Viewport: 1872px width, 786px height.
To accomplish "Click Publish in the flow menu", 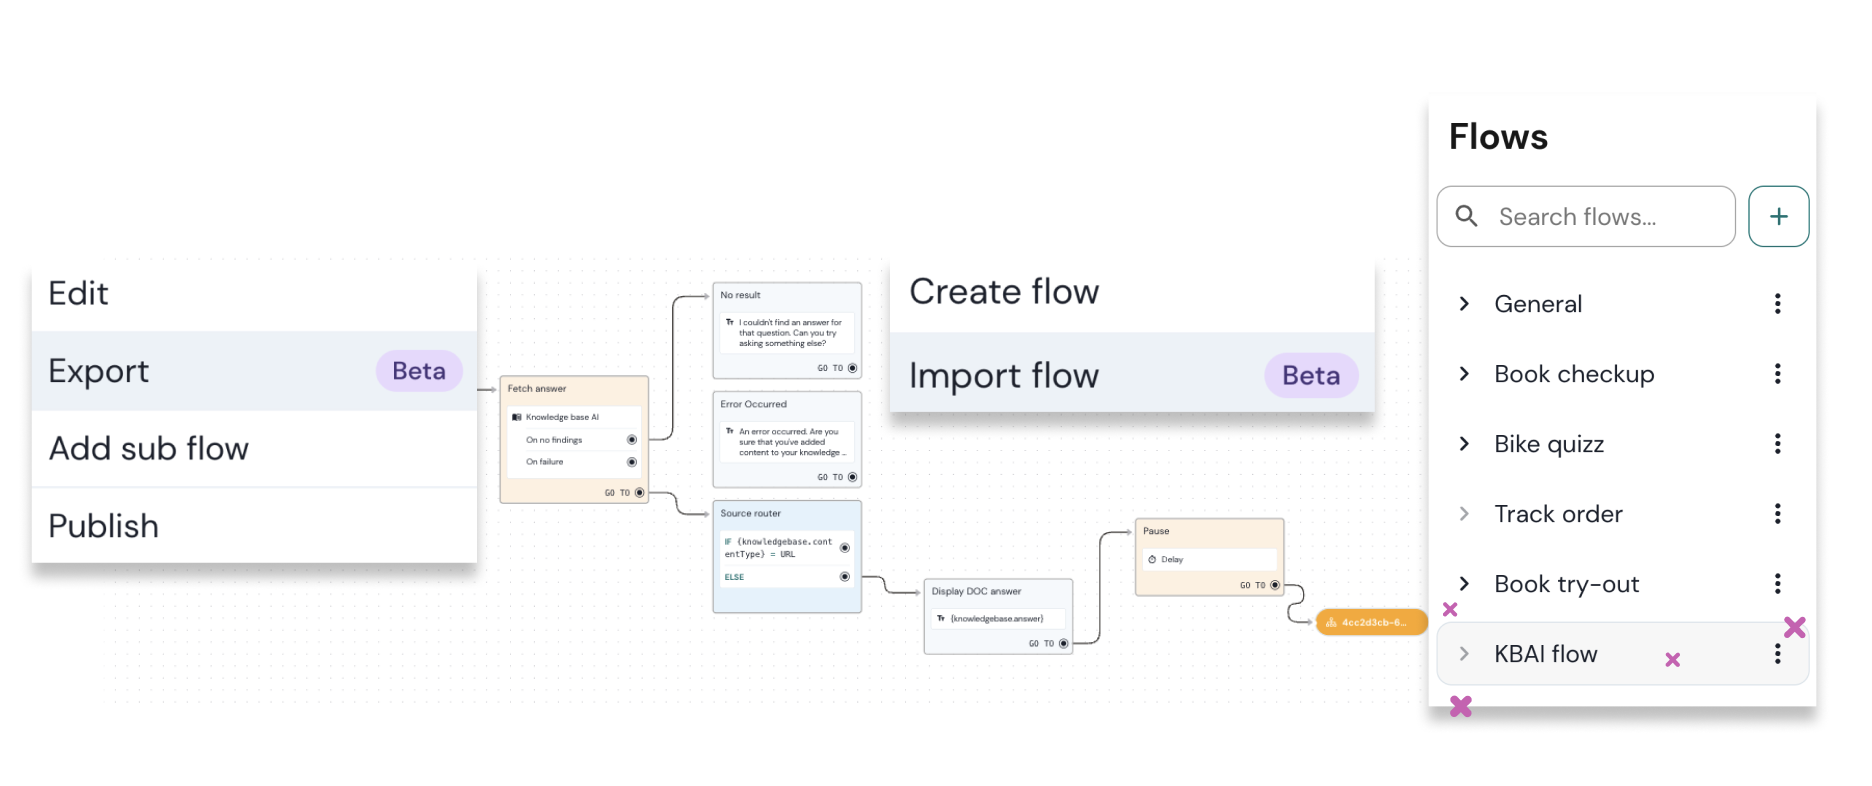I will [x=104, y=526].
